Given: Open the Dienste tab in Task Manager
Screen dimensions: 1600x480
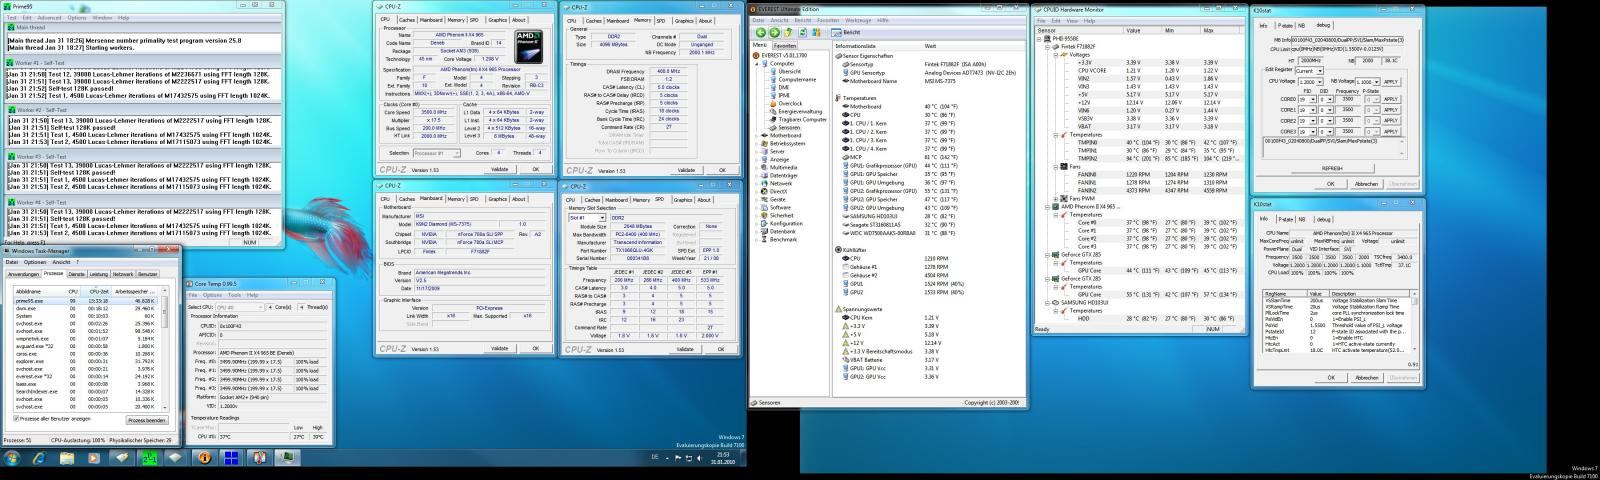Looking at the screenshot, I should point(76,273).
